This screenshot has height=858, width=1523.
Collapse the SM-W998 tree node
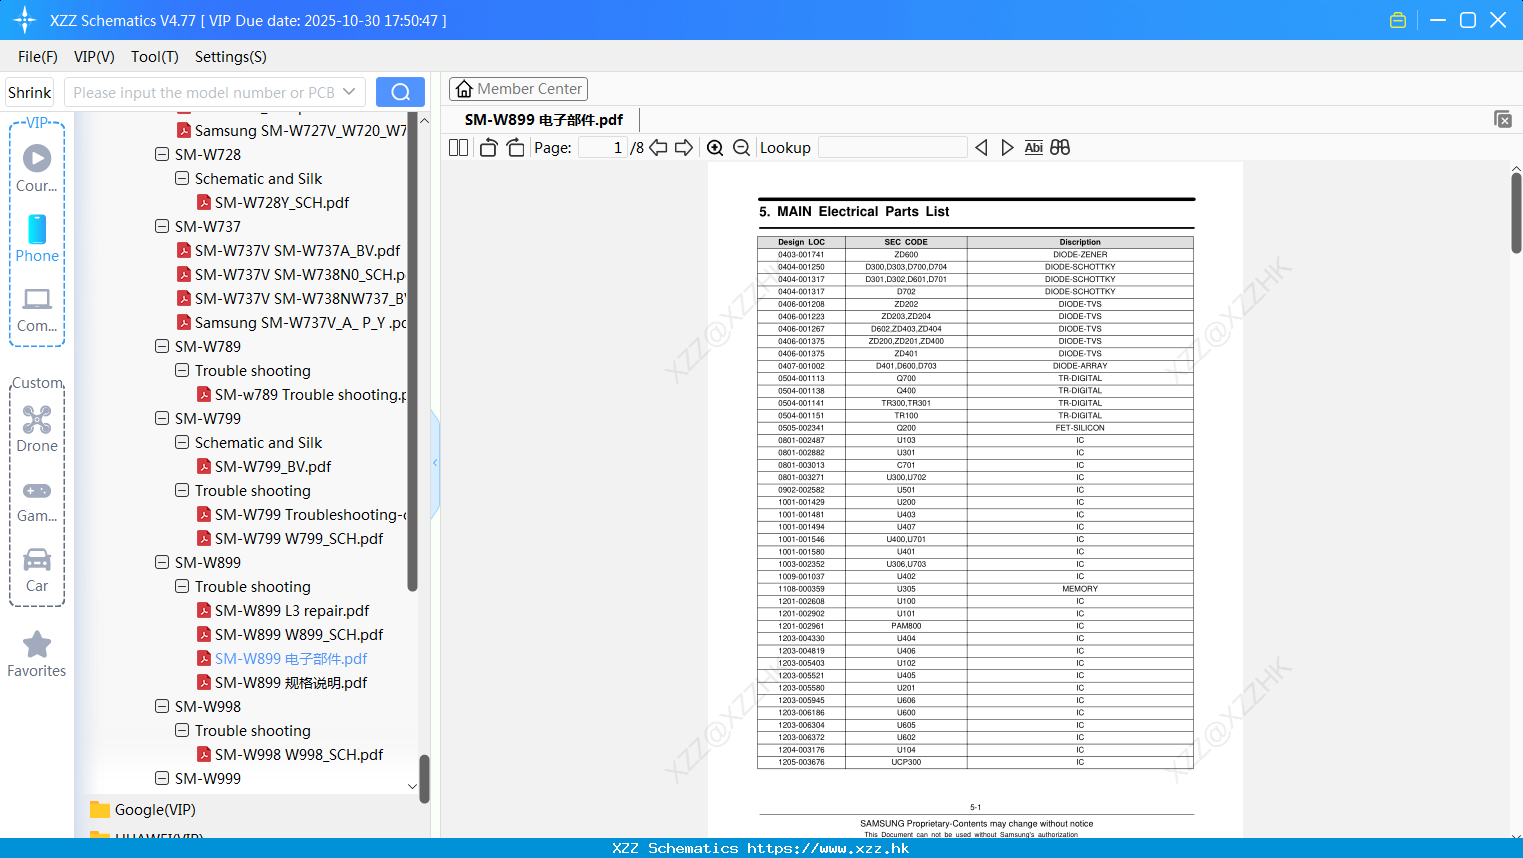pyautogui.click(x=162, y=706)
